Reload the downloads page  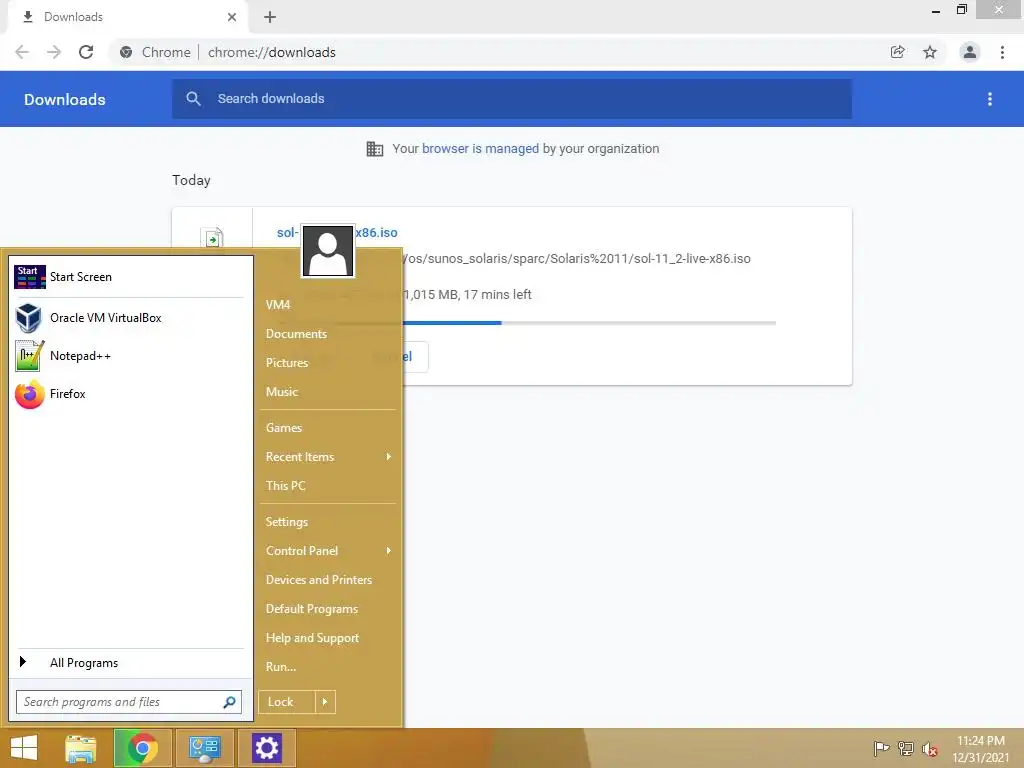(x=86, y=52)
